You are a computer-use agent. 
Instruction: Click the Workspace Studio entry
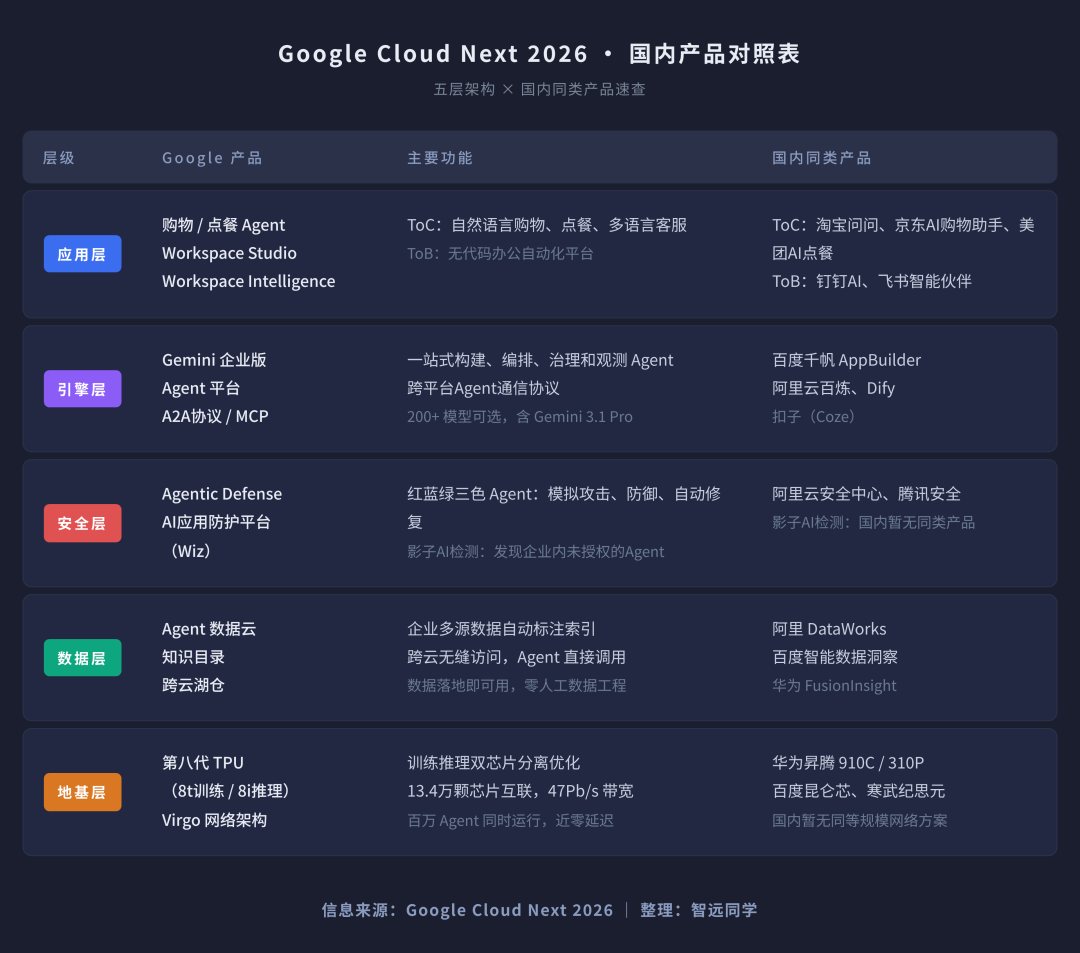[x=229, y=253]
